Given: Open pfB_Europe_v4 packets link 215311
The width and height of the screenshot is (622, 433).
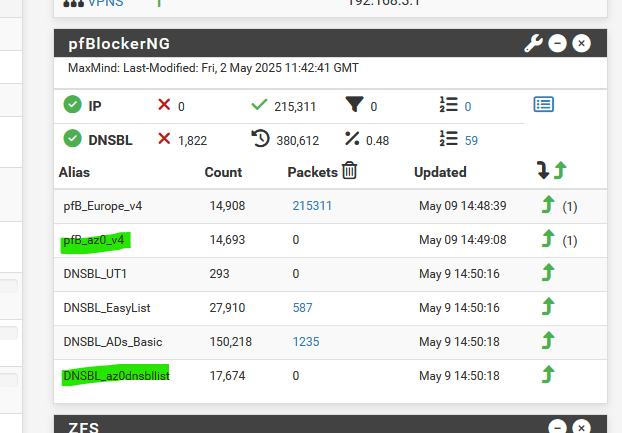Looking at the screenshot, I should pyautogui.click(x=312, y=206).
